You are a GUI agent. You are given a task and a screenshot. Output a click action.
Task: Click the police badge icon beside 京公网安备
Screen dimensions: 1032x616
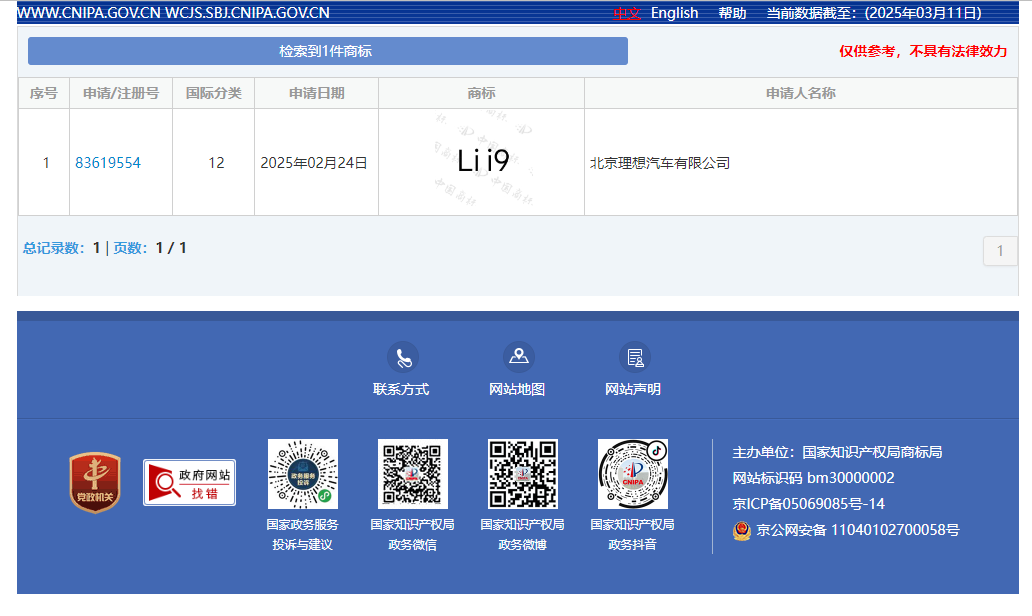tap(742, 530)
